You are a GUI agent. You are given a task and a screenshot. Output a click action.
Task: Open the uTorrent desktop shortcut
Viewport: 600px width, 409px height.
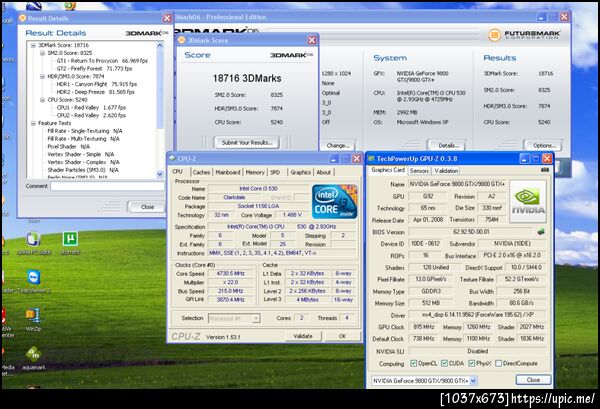[70, 240]
